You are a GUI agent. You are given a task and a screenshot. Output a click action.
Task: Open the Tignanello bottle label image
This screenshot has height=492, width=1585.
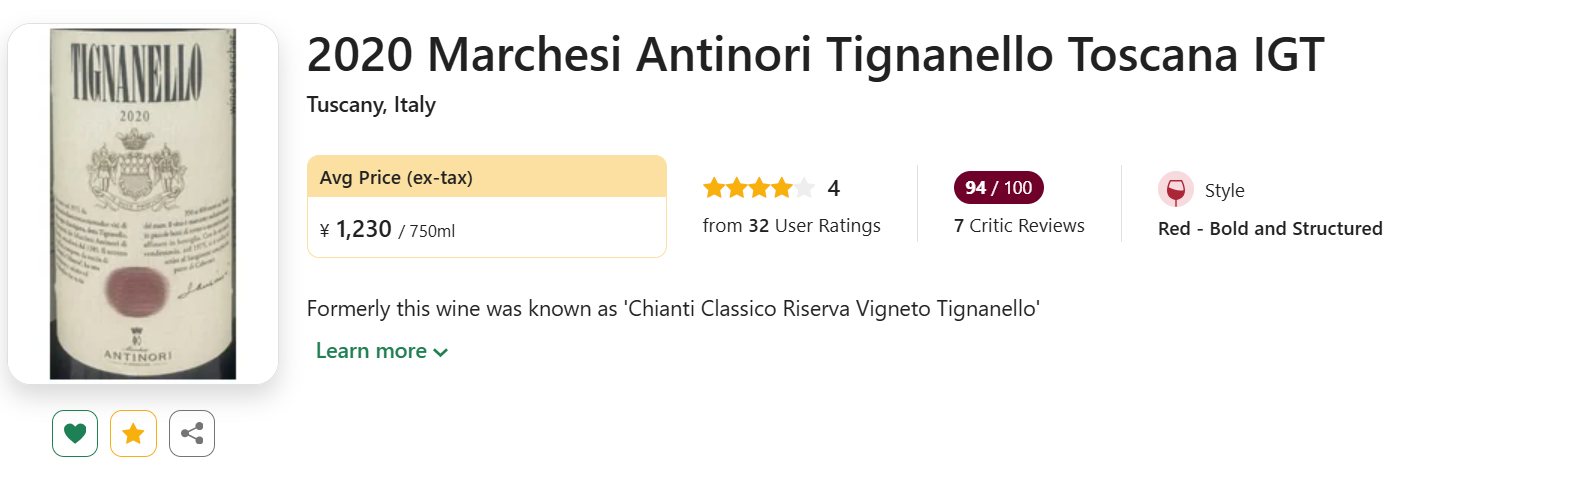(143, 204)
